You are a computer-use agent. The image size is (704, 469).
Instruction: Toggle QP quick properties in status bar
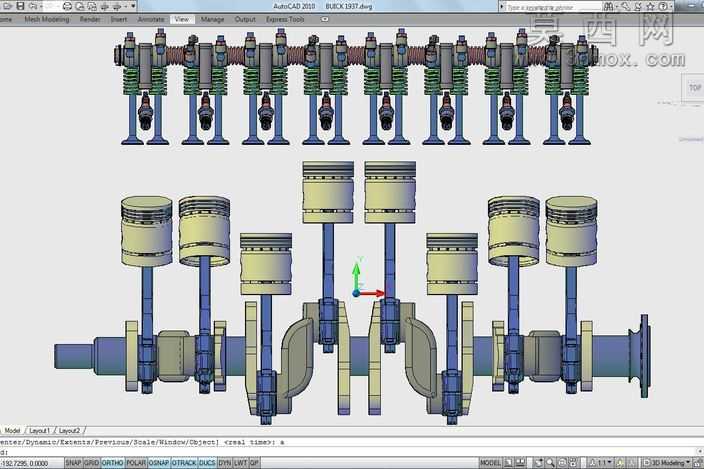[254, 463]
